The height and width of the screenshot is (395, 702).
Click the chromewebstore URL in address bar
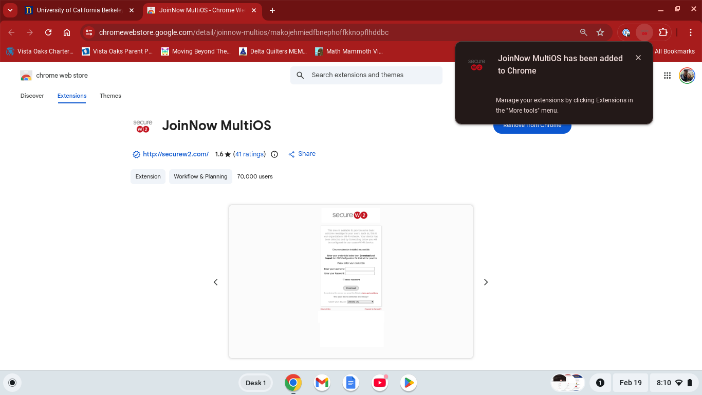coord(244,32)
